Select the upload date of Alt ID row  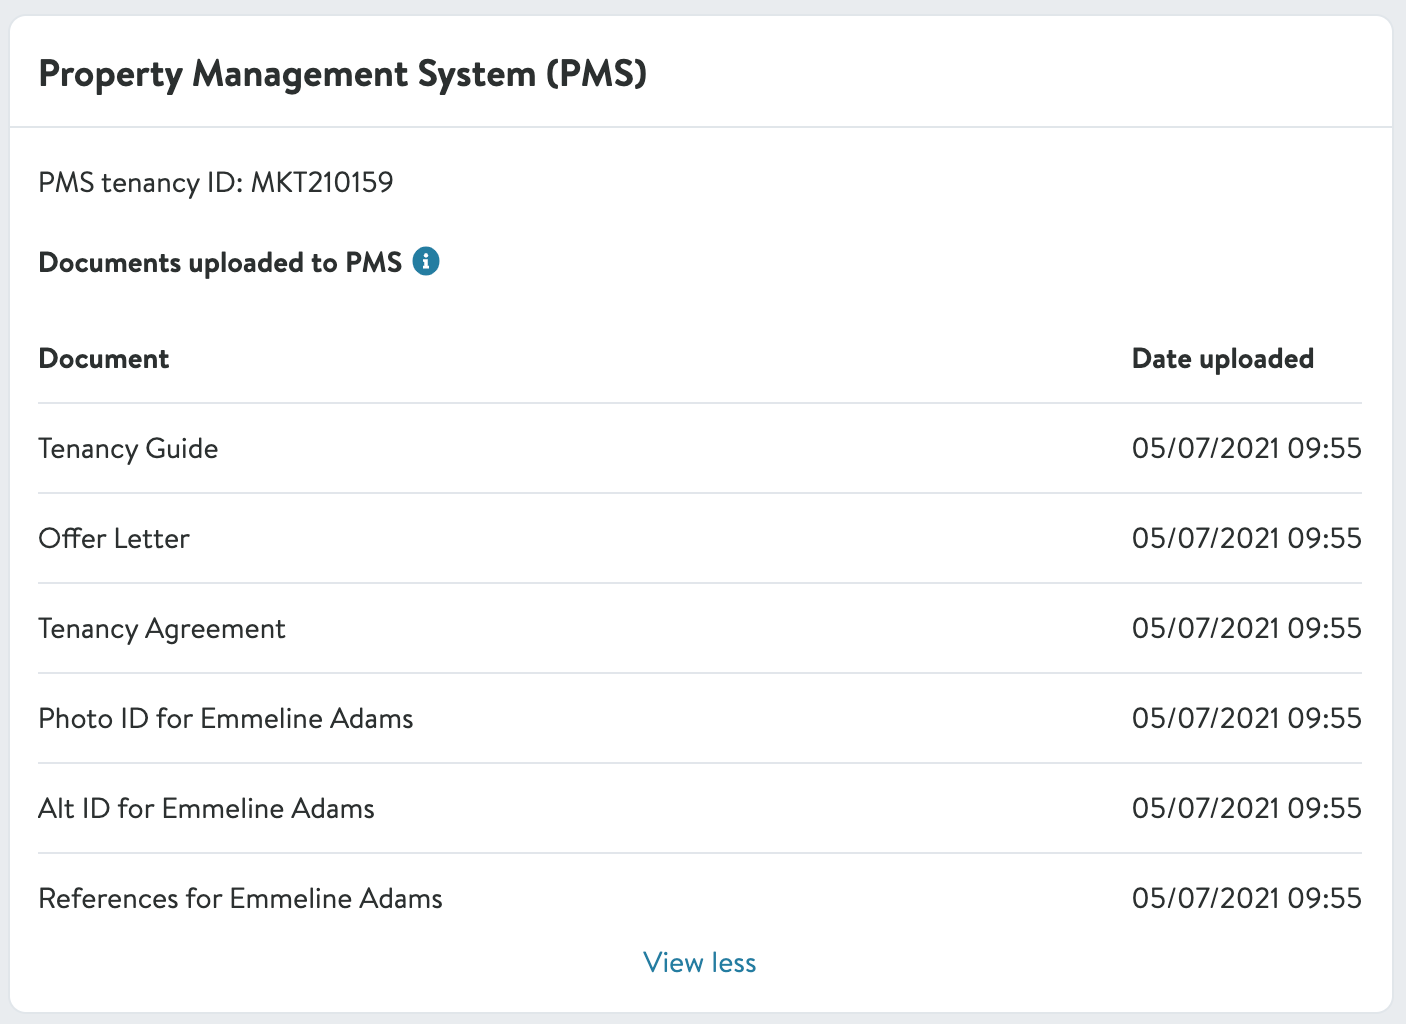point(1246,808)
